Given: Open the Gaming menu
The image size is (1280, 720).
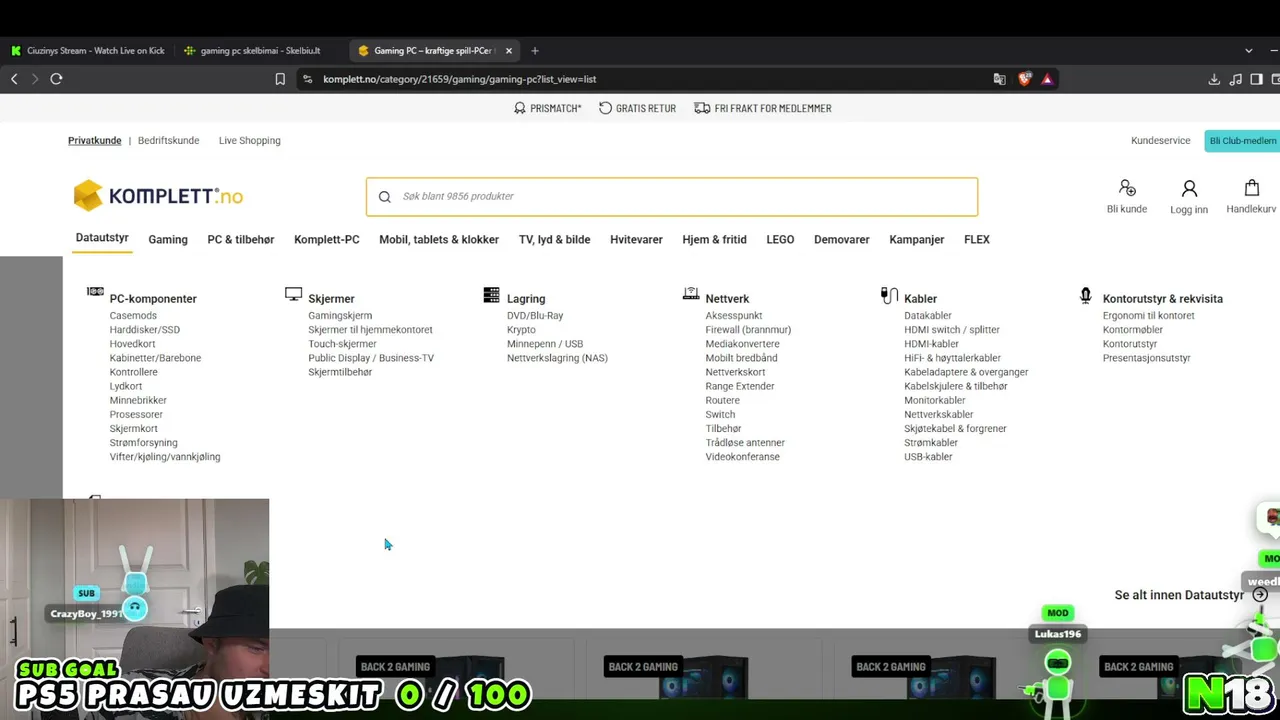Looking at the screenshot, I should (168, 240).
